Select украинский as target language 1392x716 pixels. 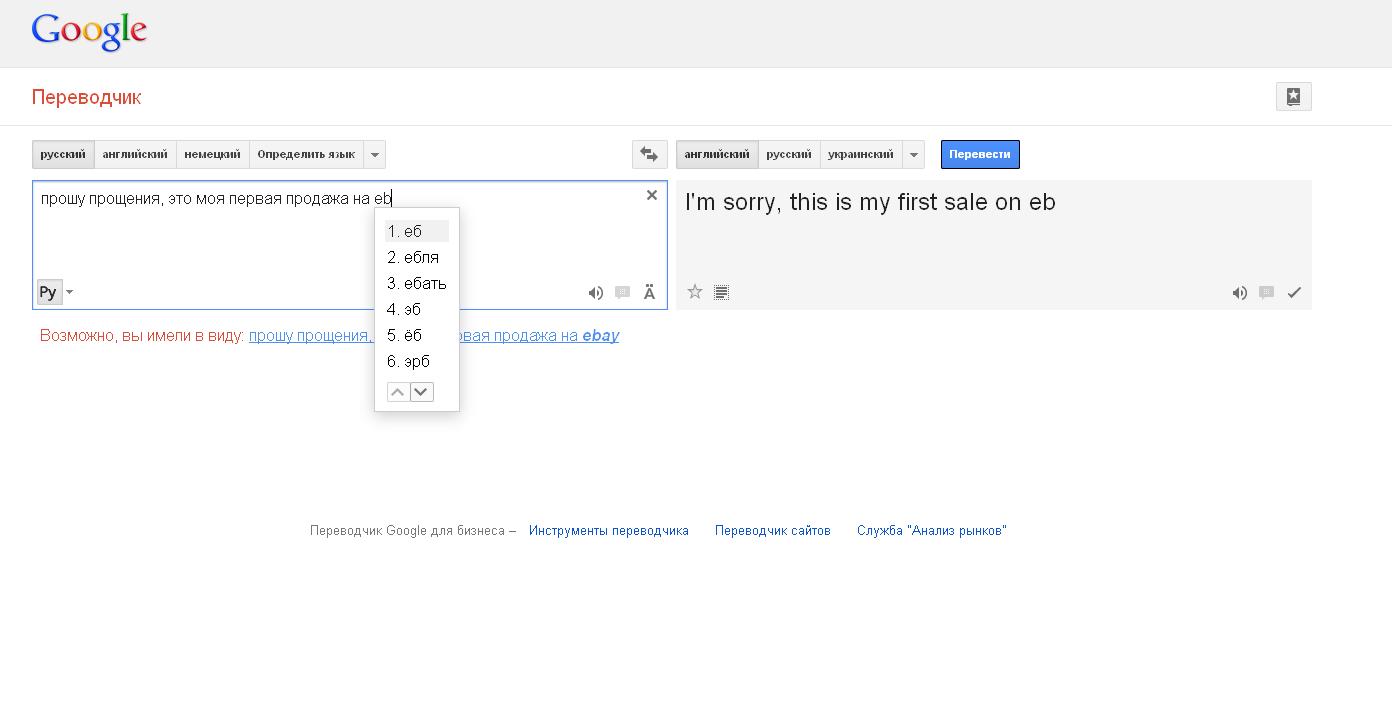tap(861, 154)
